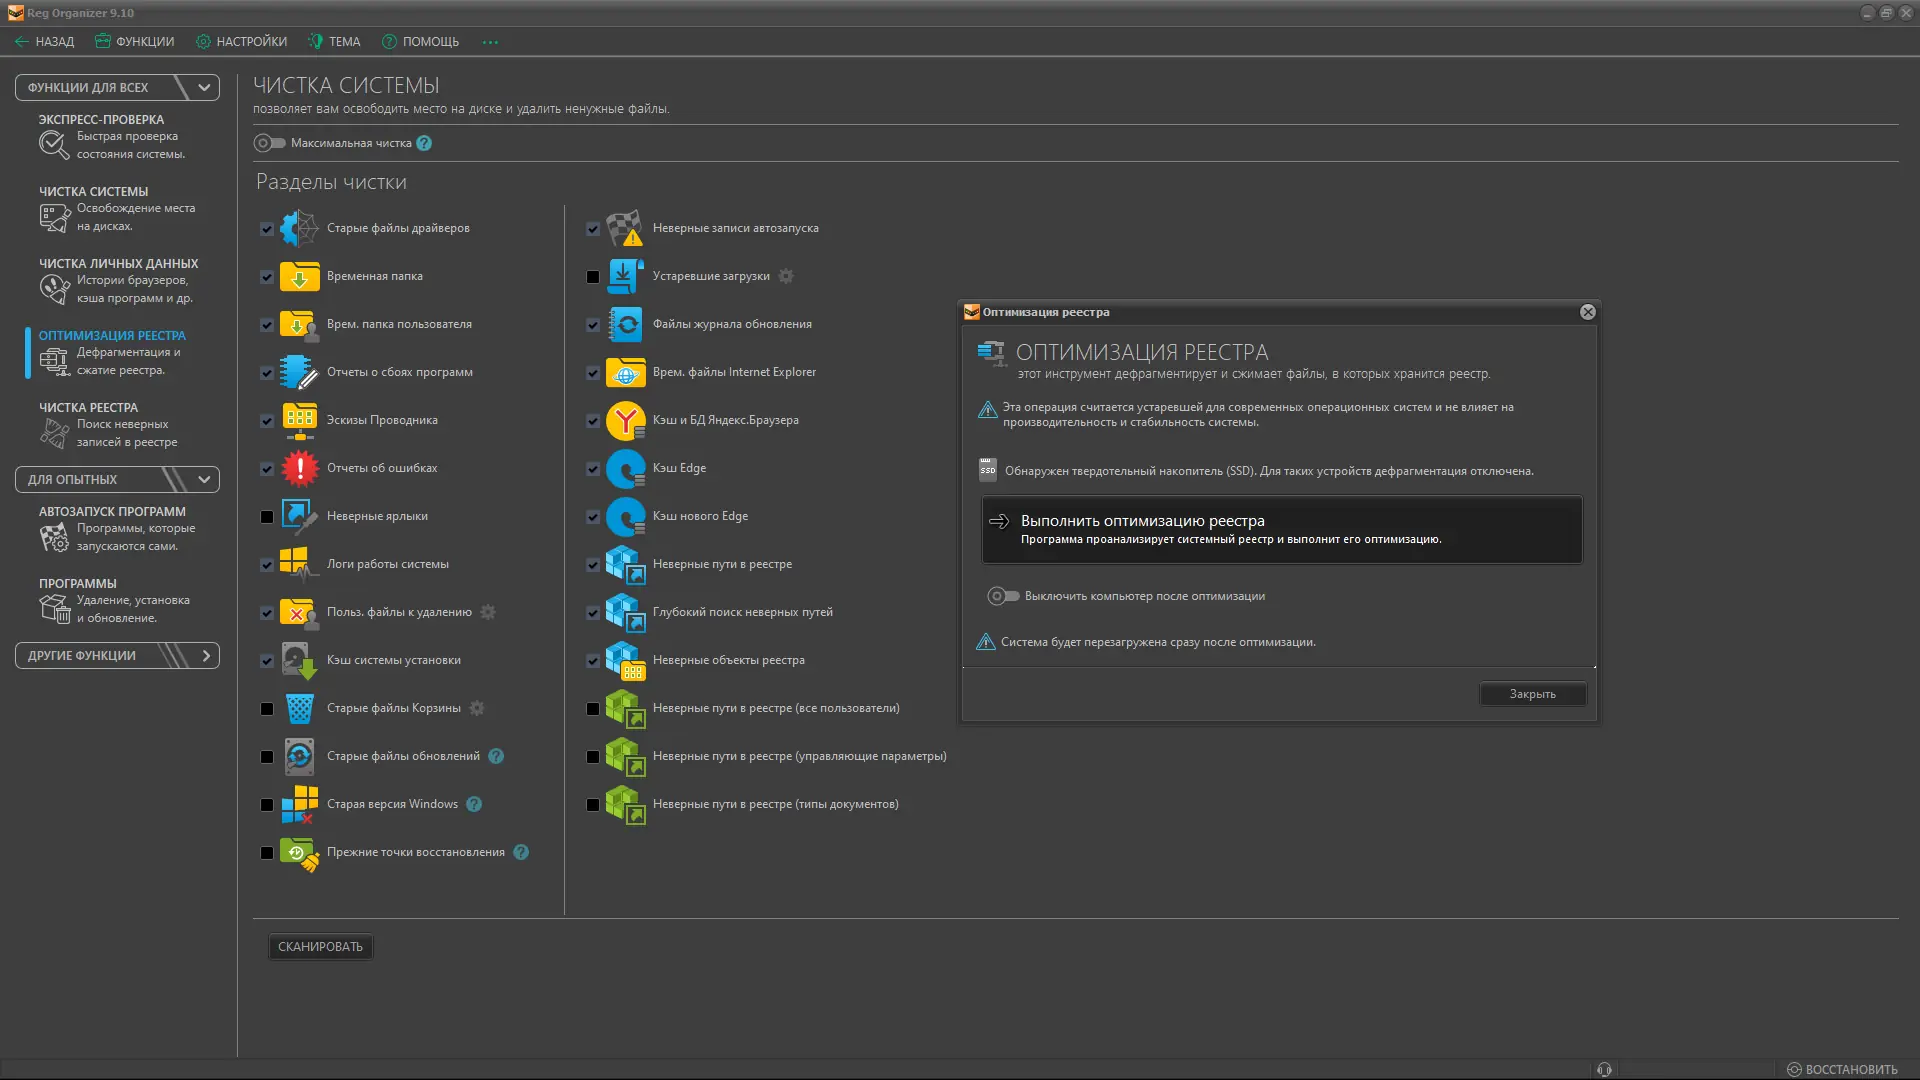
Task: Click the headset support icon in status bar
Action: click(1604, 1069)
